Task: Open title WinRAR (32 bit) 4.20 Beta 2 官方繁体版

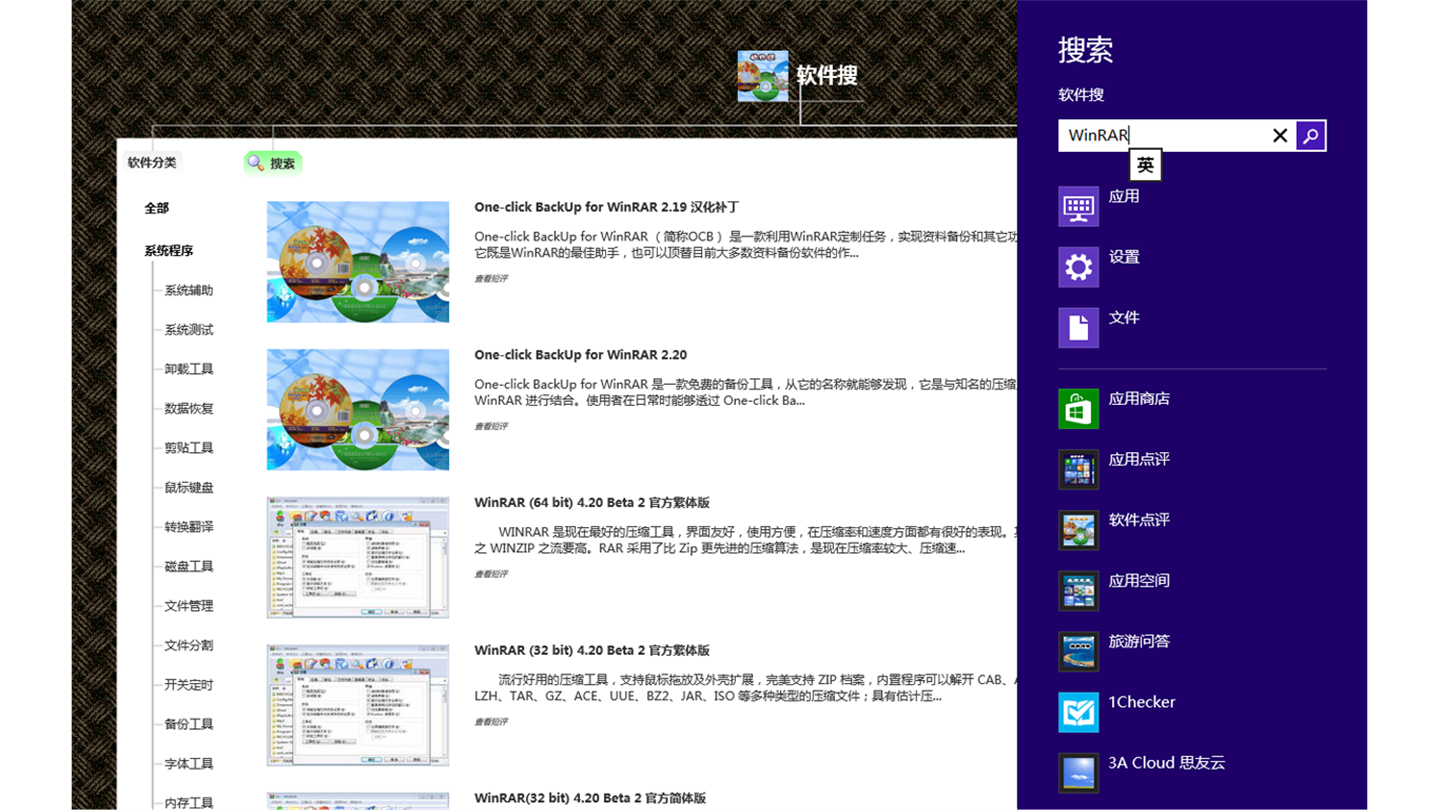Action: point(592,650)
